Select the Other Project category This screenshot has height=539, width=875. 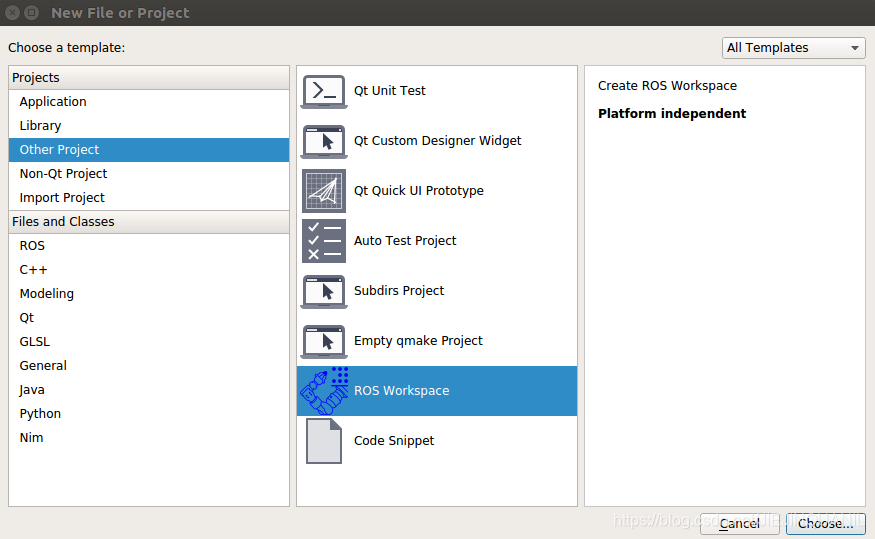pos(149,150)
